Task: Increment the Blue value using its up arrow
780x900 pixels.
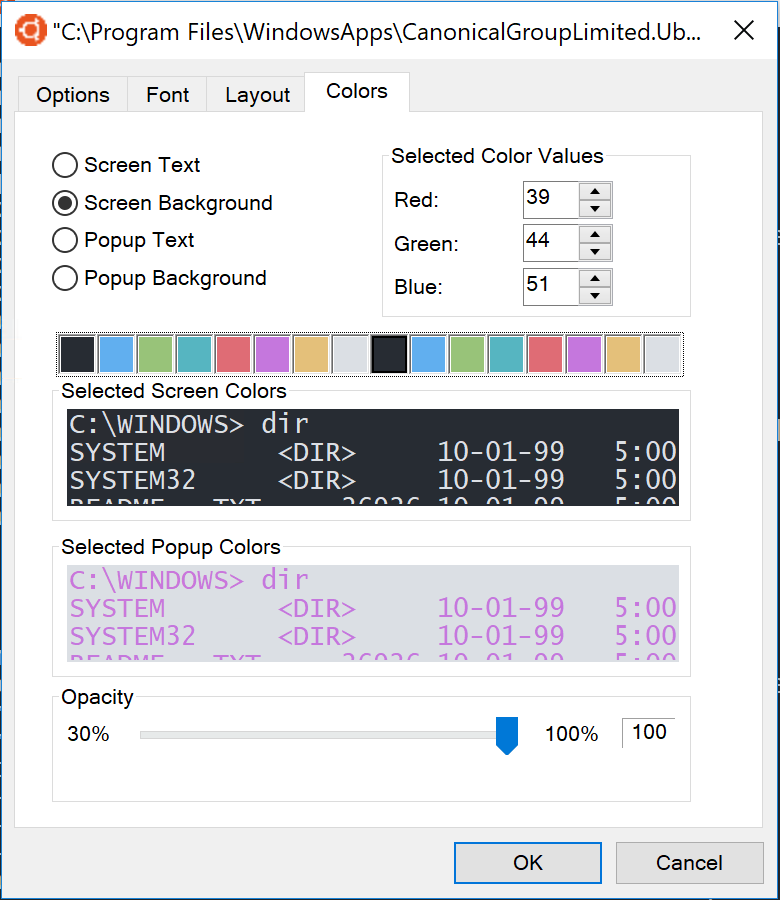Action: tap(597, 281)
